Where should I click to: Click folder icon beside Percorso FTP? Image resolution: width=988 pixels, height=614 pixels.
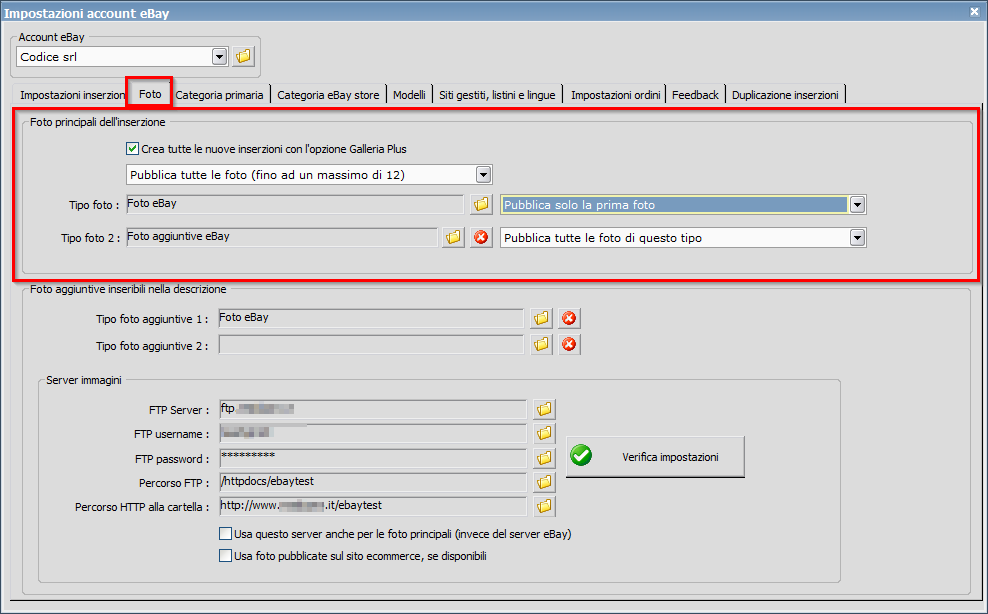tap(544, 482)
